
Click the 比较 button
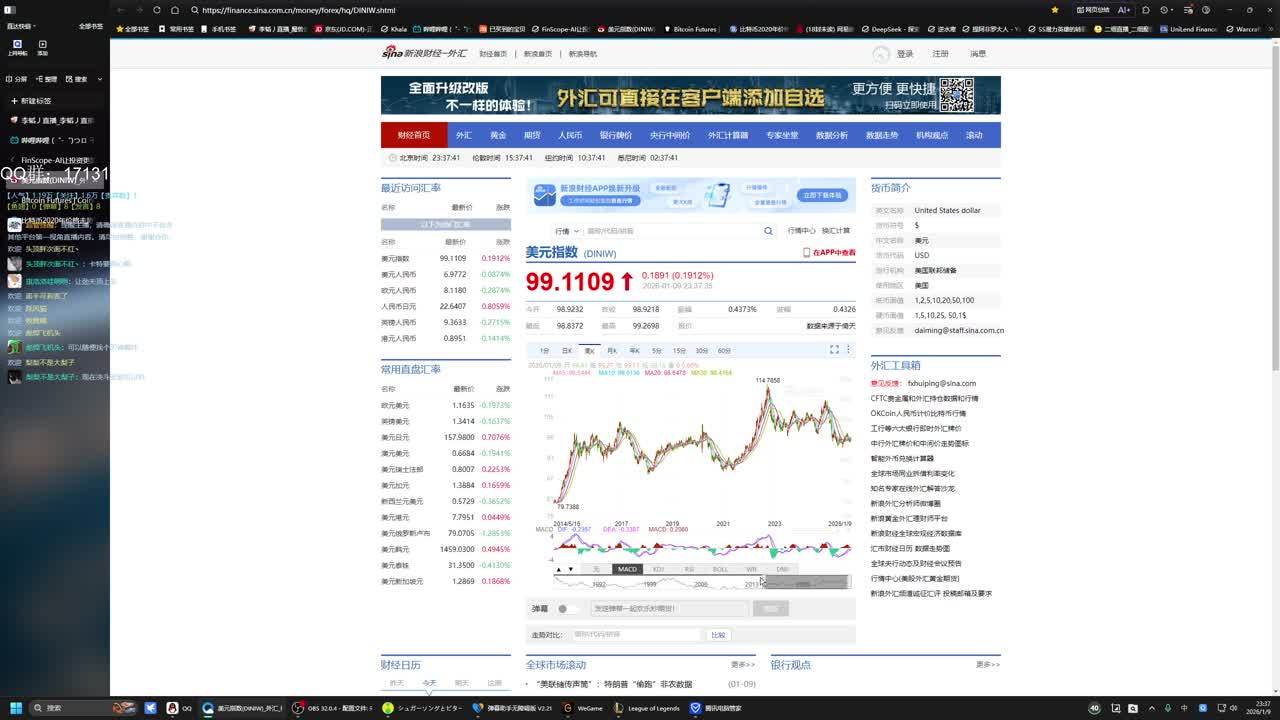pyautogui.click(x=718, y=635)
